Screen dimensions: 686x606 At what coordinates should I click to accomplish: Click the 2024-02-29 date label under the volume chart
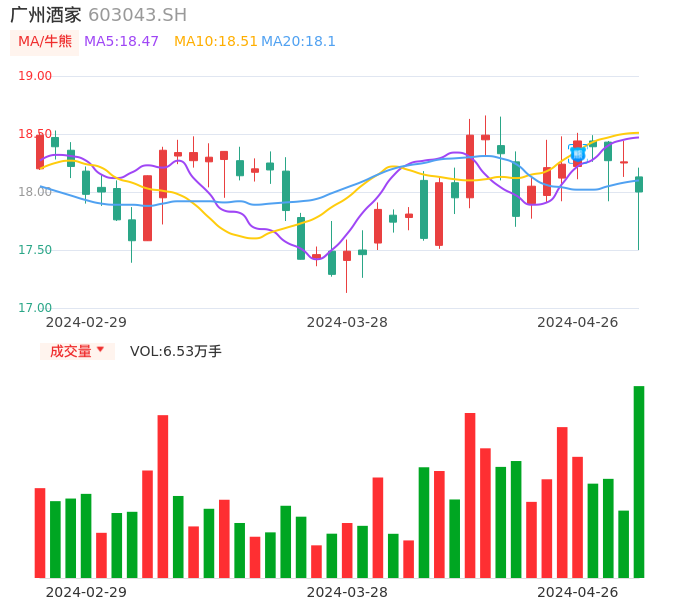coord(86,592)
